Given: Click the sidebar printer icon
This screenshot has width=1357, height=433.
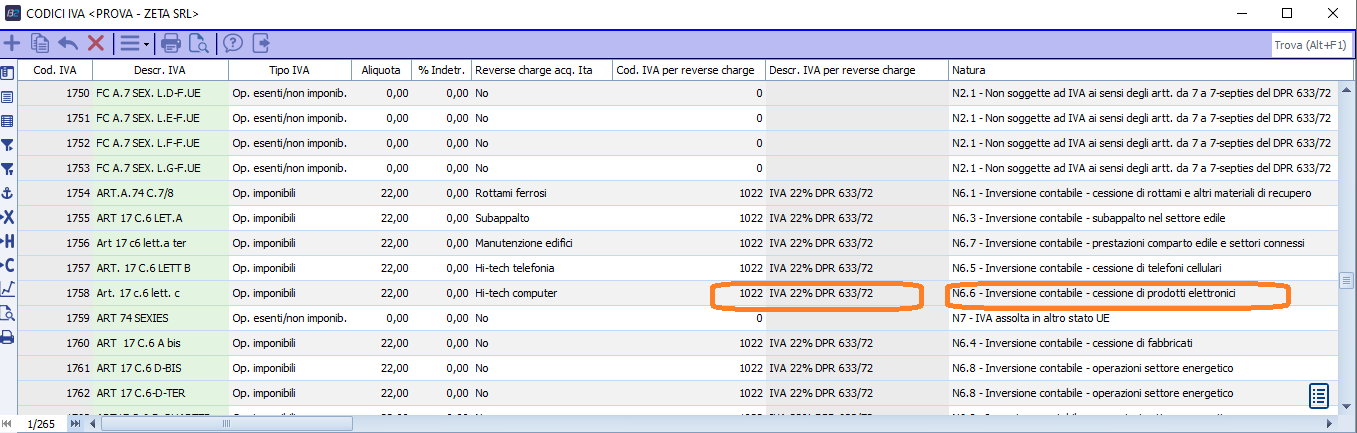Looking at the screenshot, I should [7, 337].
